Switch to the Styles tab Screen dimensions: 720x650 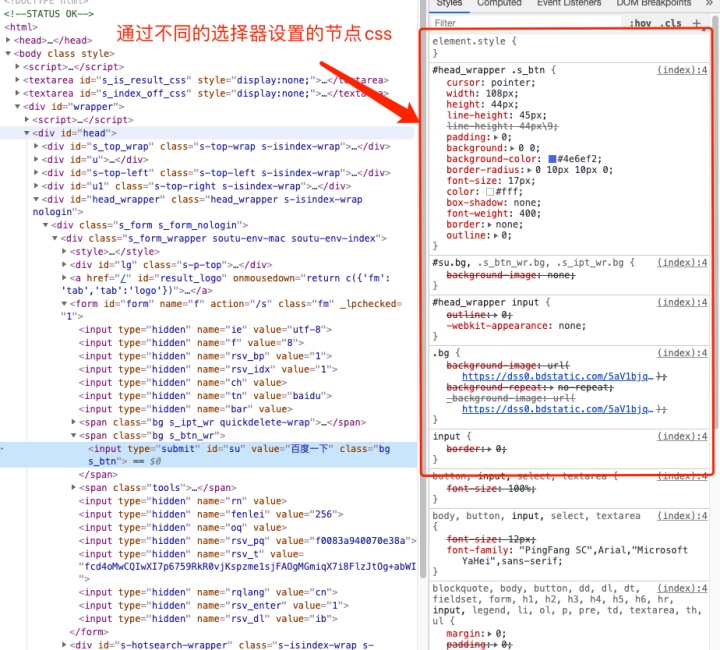tap(449, 3)
